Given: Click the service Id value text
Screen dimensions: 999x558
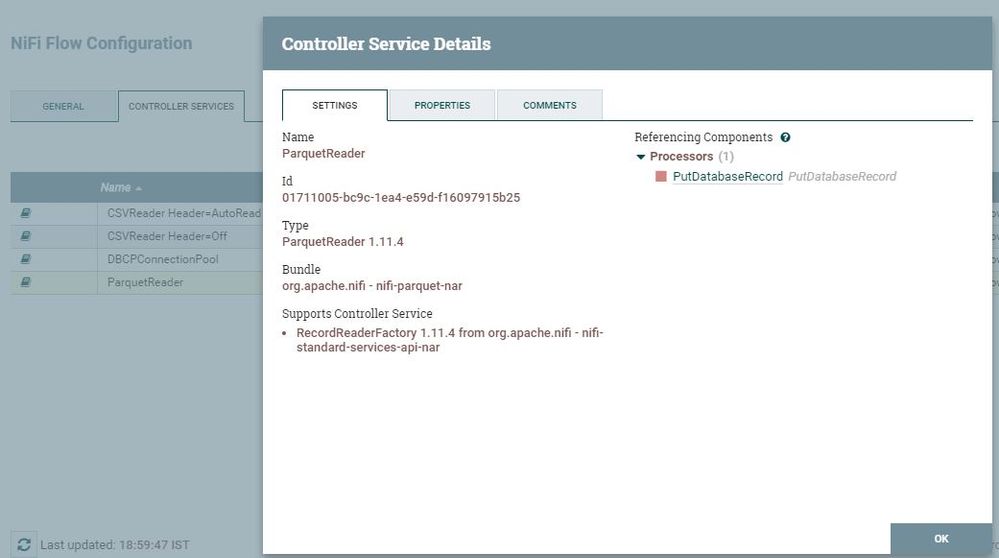Looking at the screenshot, I should [x=401, y=197].
